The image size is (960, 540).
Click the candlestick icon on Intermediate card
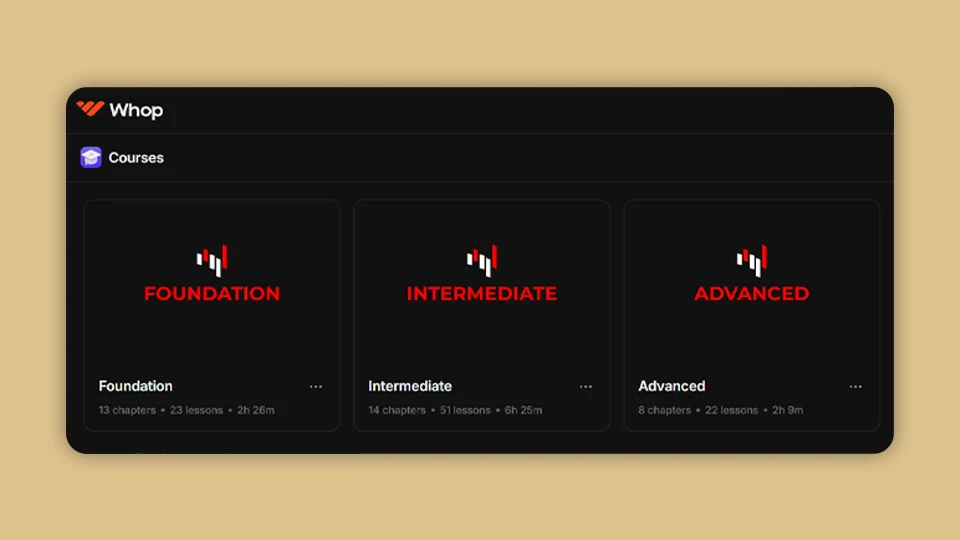coord(482,260)
